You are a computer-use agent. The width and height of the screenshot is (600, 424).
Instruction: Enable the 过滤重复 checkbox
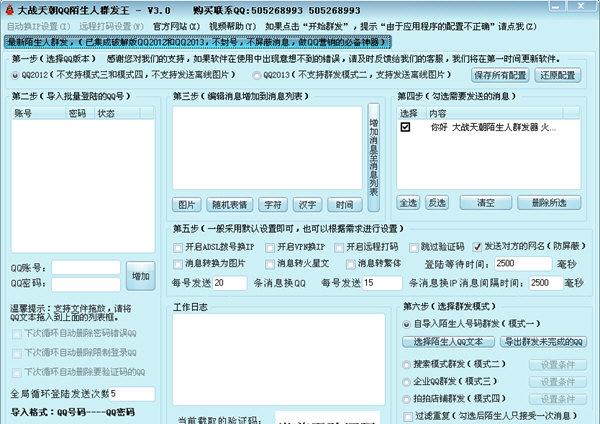click(408, 416)
